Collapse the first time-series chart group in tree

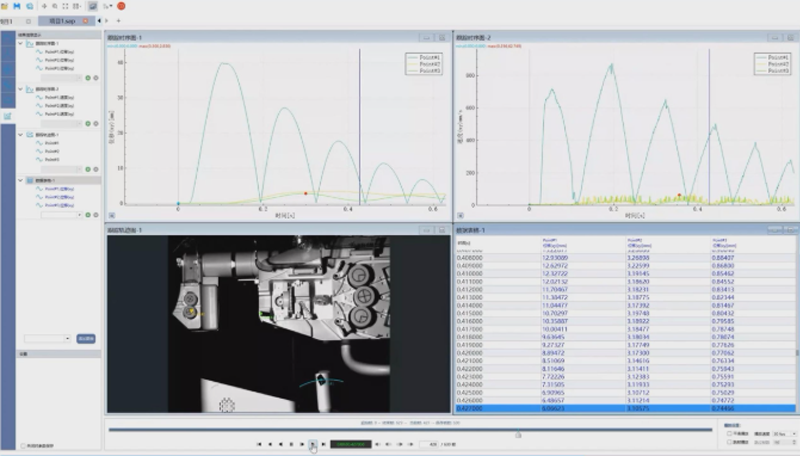coord(20,44)
